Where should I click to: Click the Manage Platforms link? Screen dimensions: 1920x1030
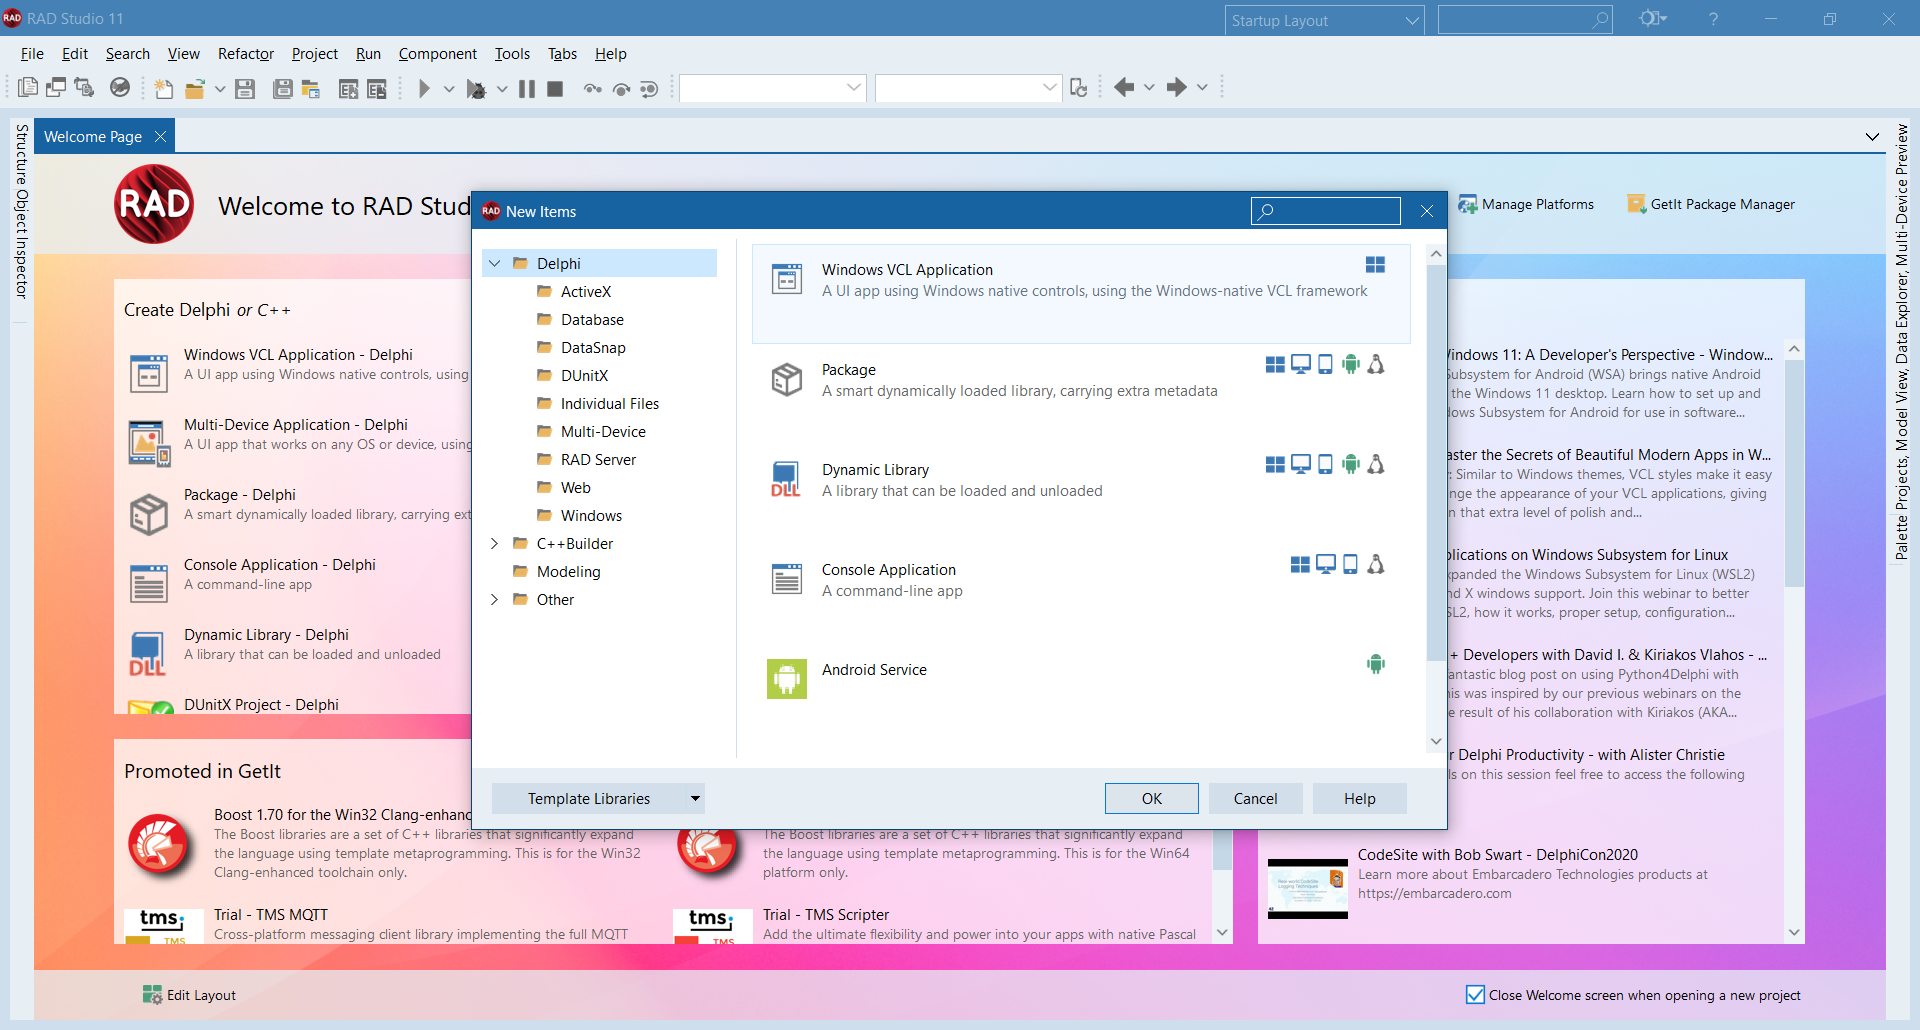(x=1538, y=204)
